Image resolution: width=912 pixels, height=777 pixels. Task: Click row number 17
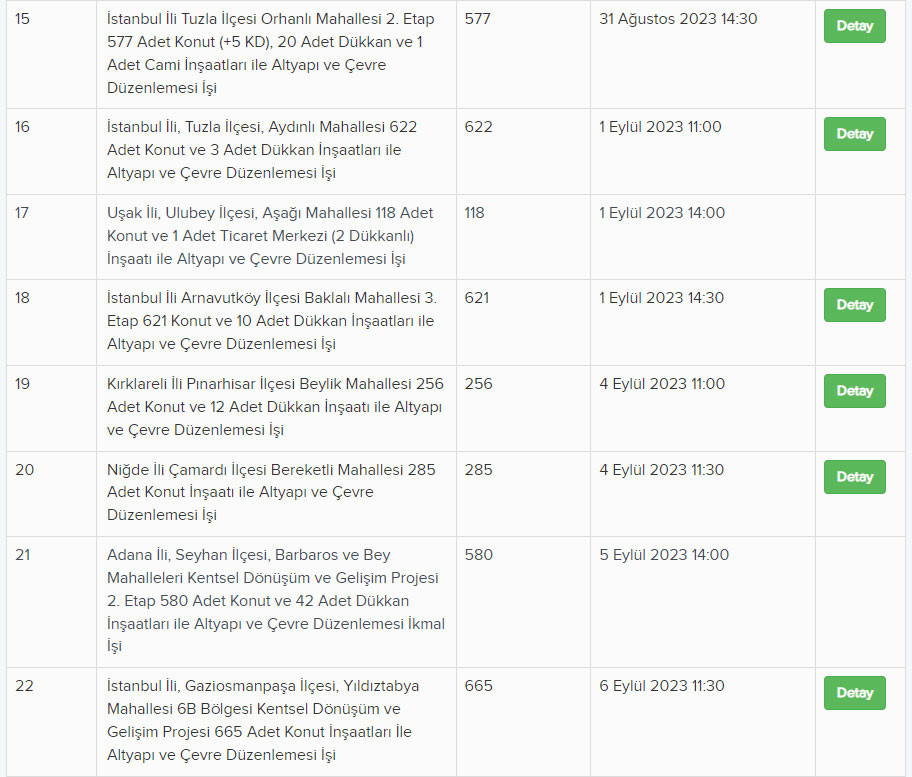(x=24, y=213)
